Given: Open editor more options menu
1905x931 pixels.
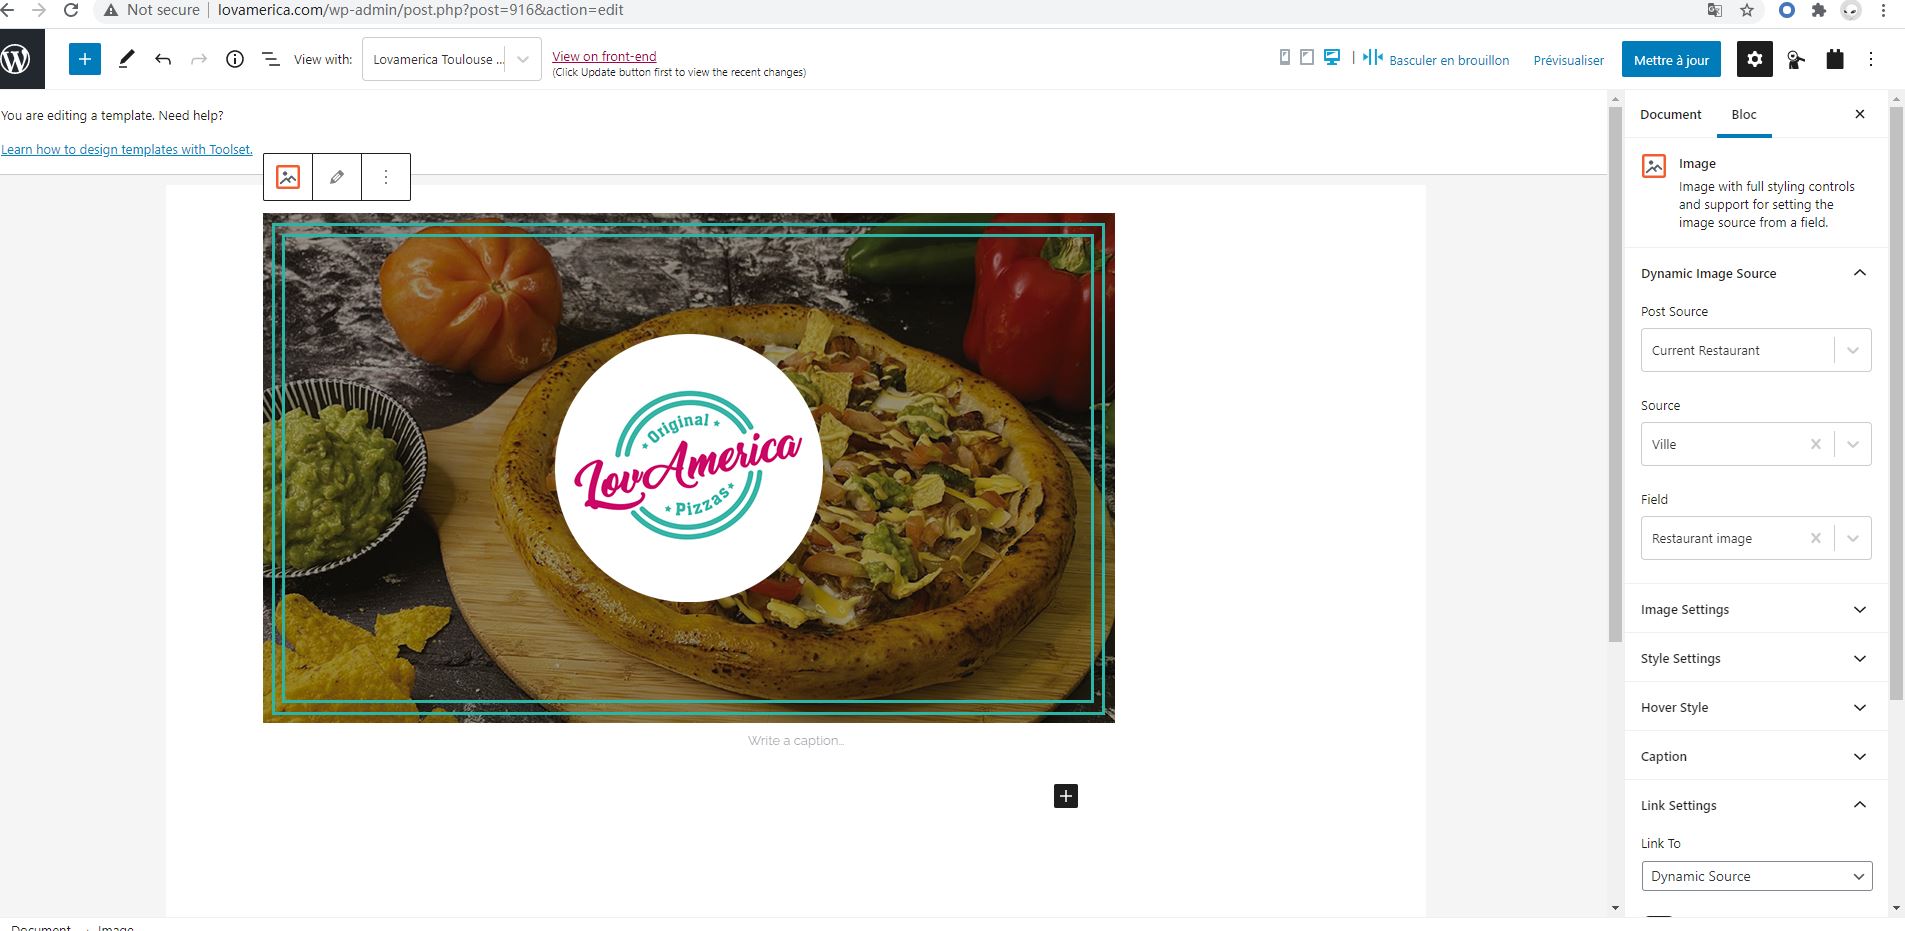Looking at the screenshot, I should coord(1871,59).
